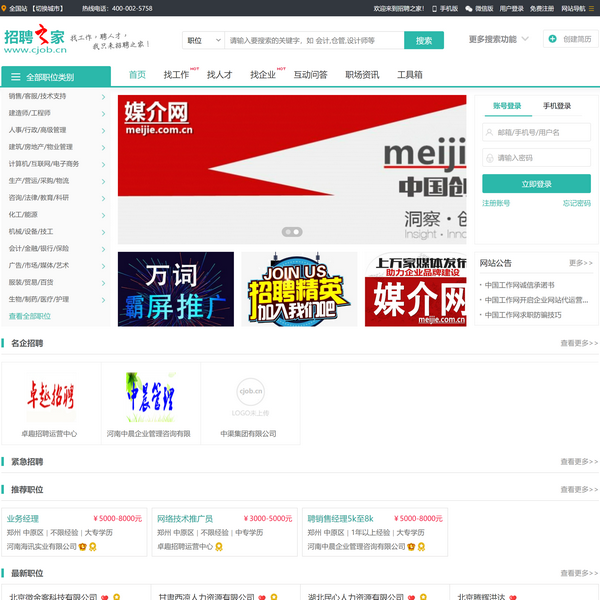Expand 更多搜索功能 dropdown

[x=497, y=40]
